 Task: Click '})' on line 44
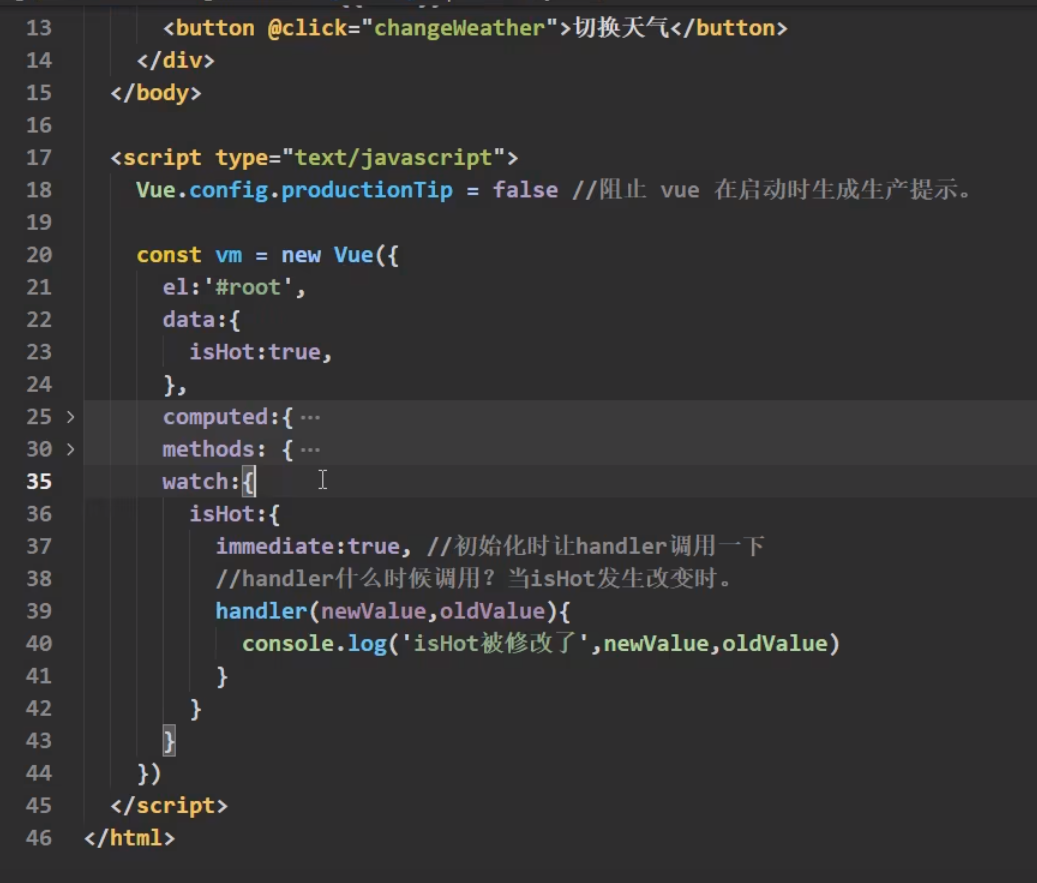(x=149, y=773)
